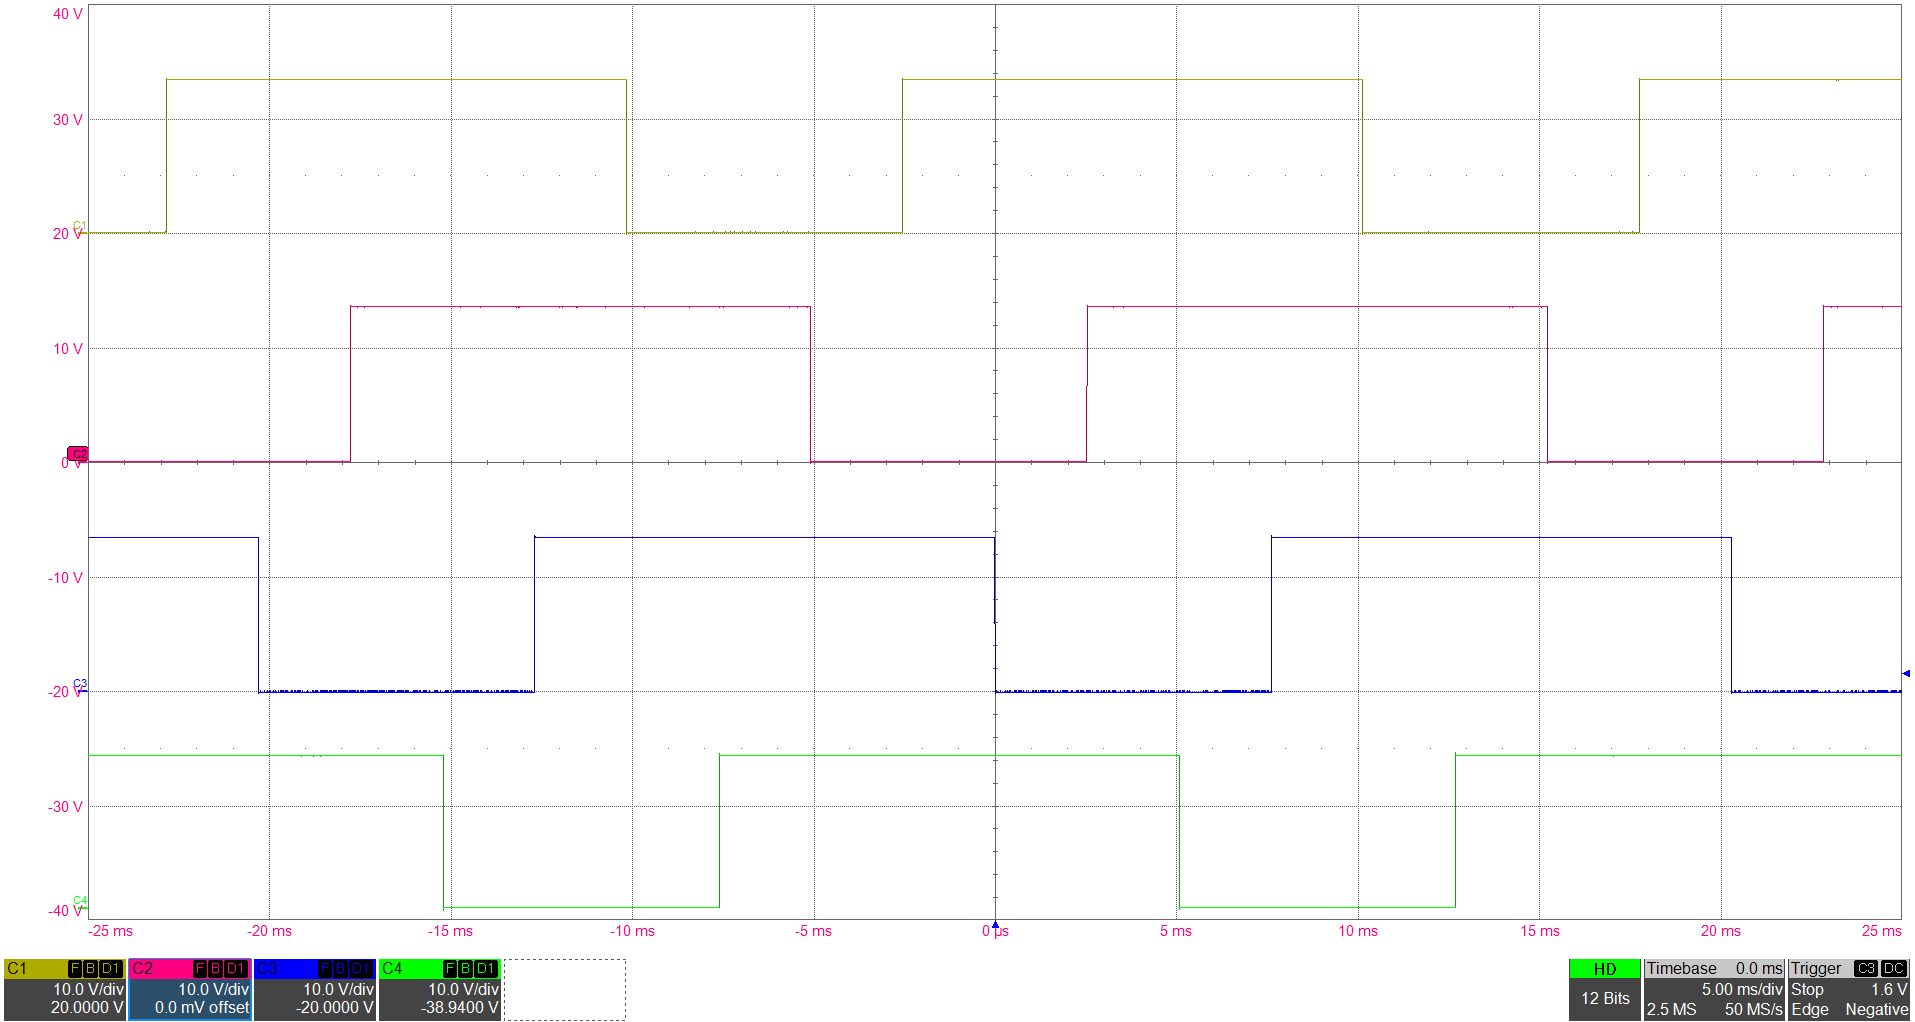Click the 12 Bits resolution label

coord(1606,998)
